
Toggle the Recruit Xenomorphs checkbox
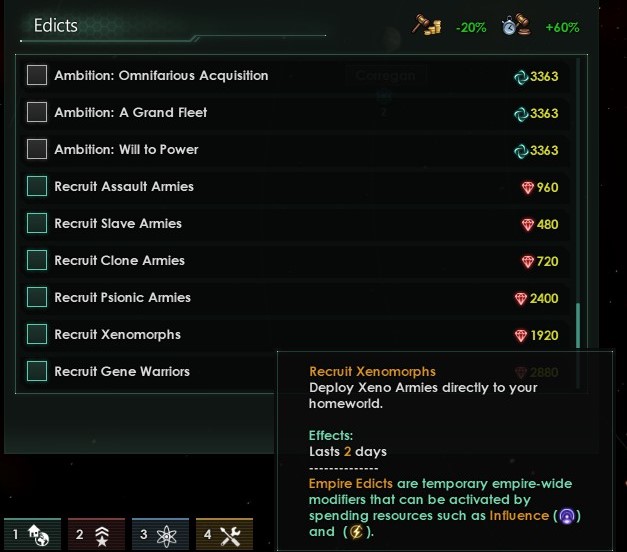37,334
